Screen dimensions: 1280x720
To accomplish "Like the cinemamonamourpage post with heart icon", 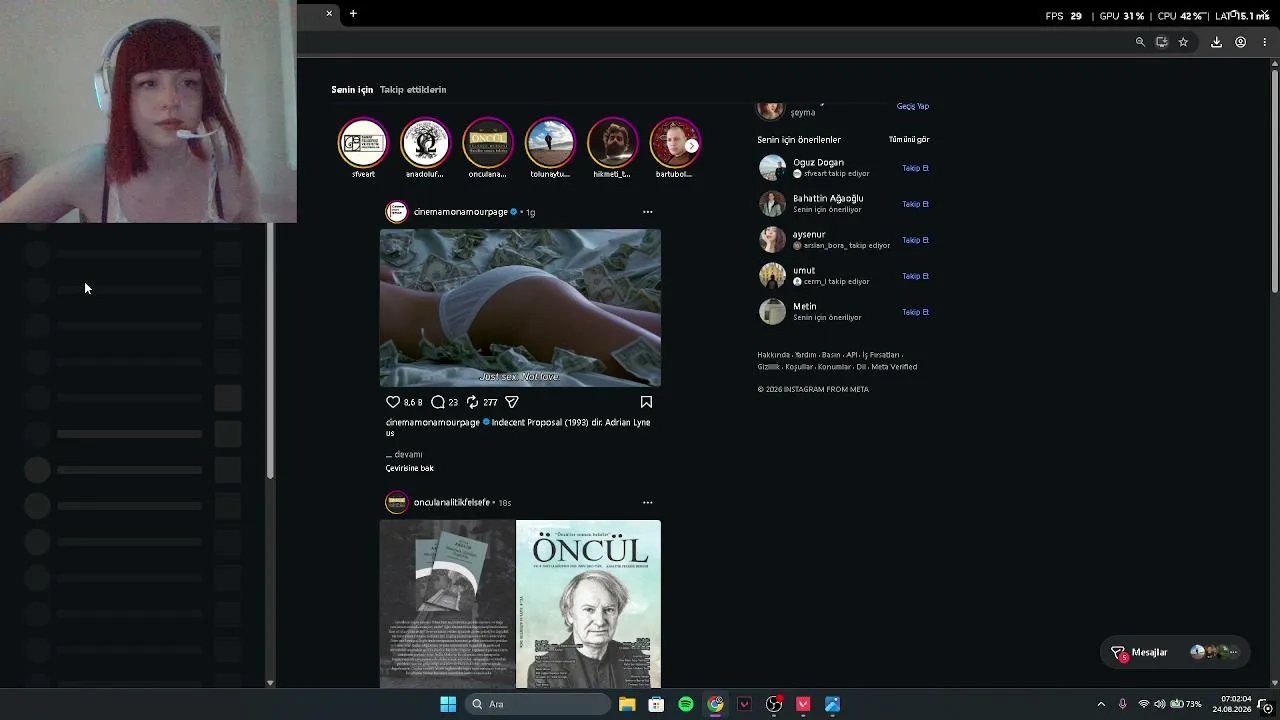I will pyautogui.click(x=393, y=402).
